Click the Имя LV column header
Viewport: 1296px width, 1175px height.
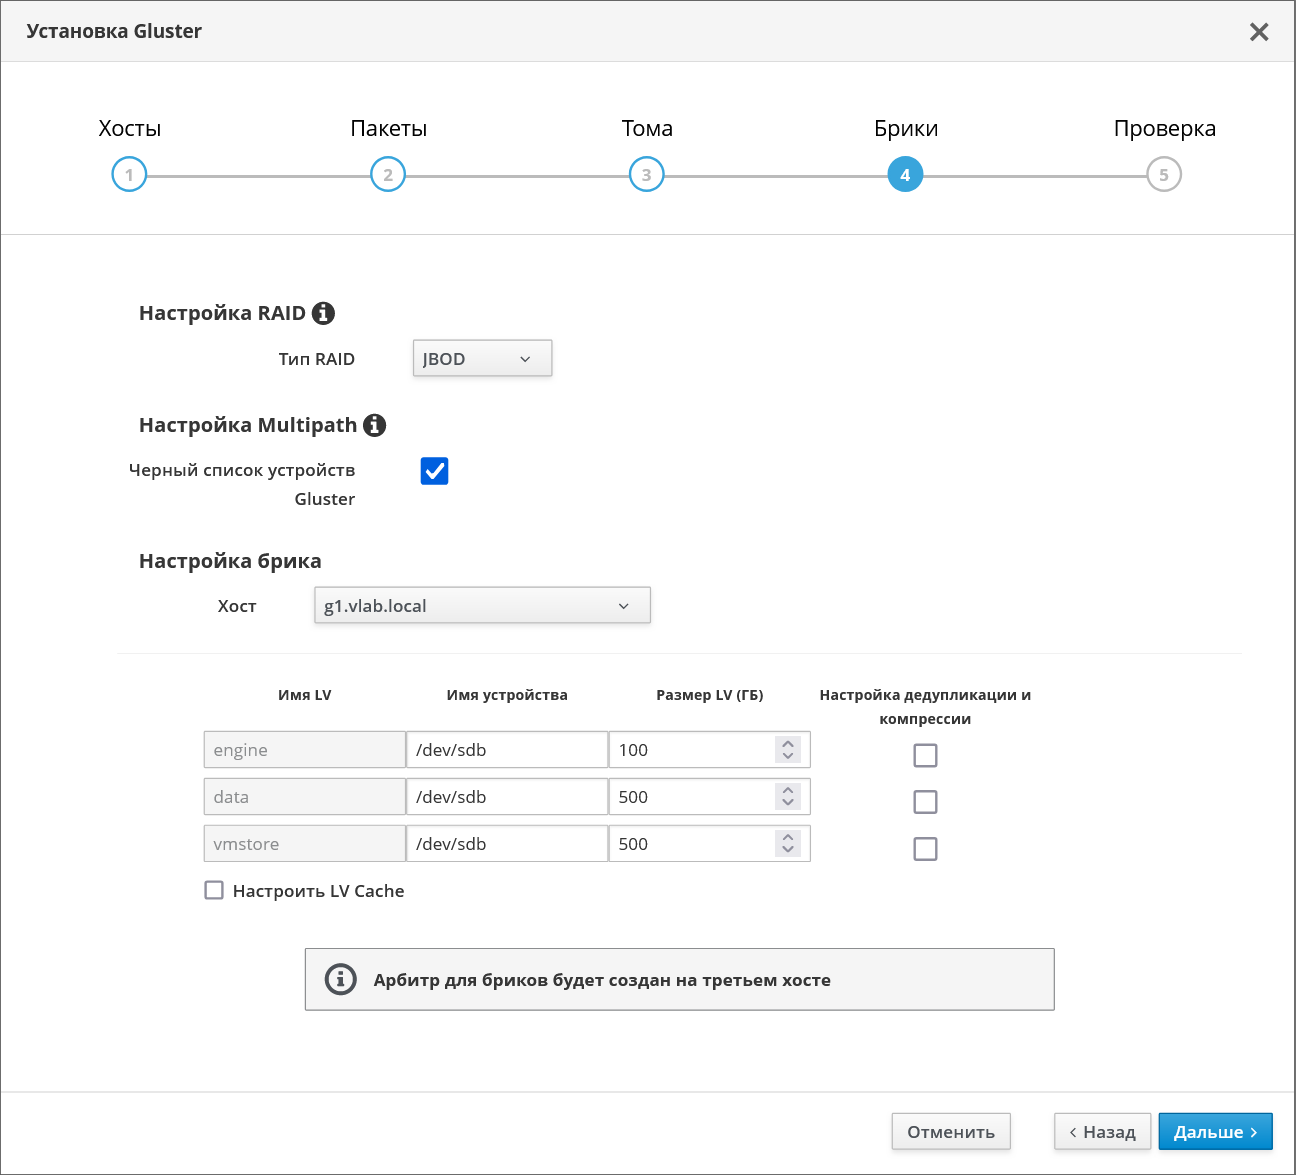coord(305,695)
